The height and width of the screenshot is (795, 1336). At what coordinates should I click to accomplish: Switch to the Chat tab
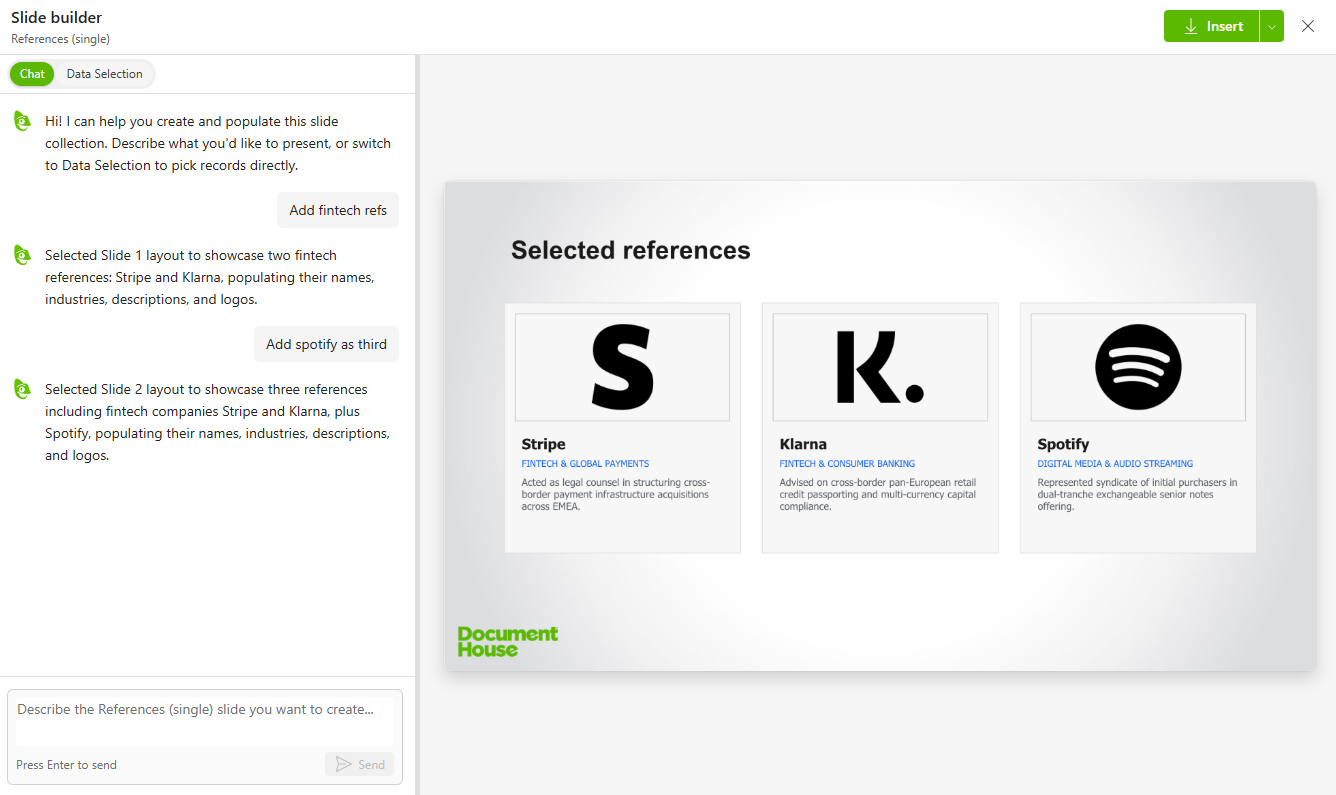click(32, 74)
